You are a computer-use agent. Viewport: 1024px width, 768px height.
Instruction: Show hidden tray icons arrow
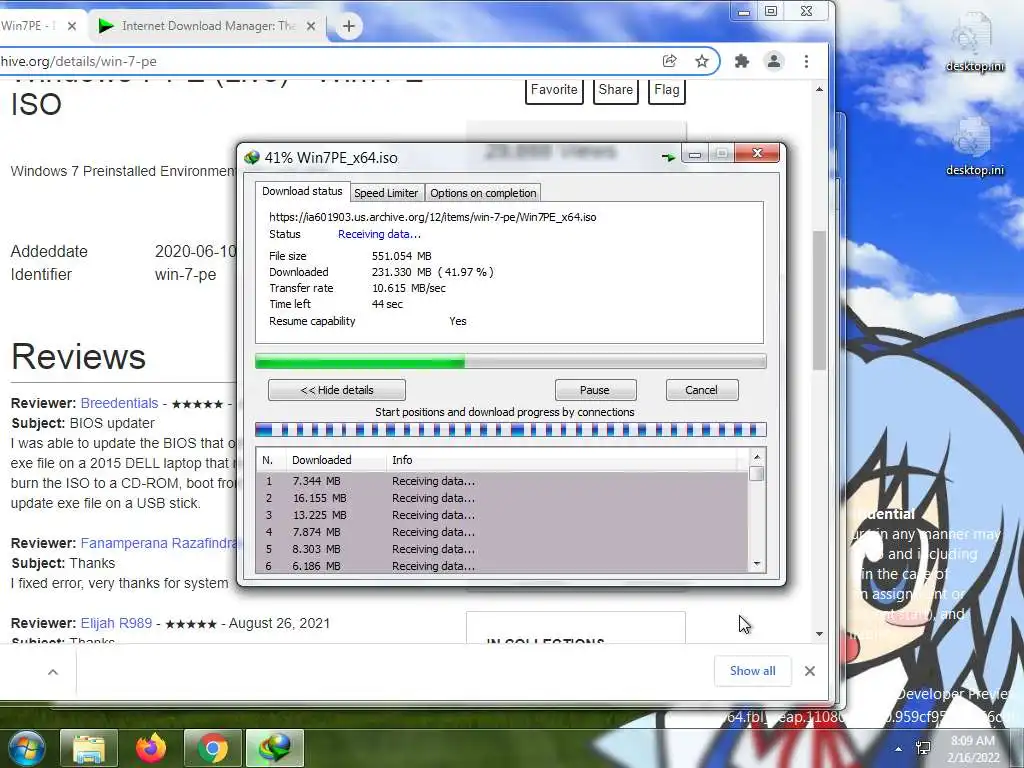899,749
